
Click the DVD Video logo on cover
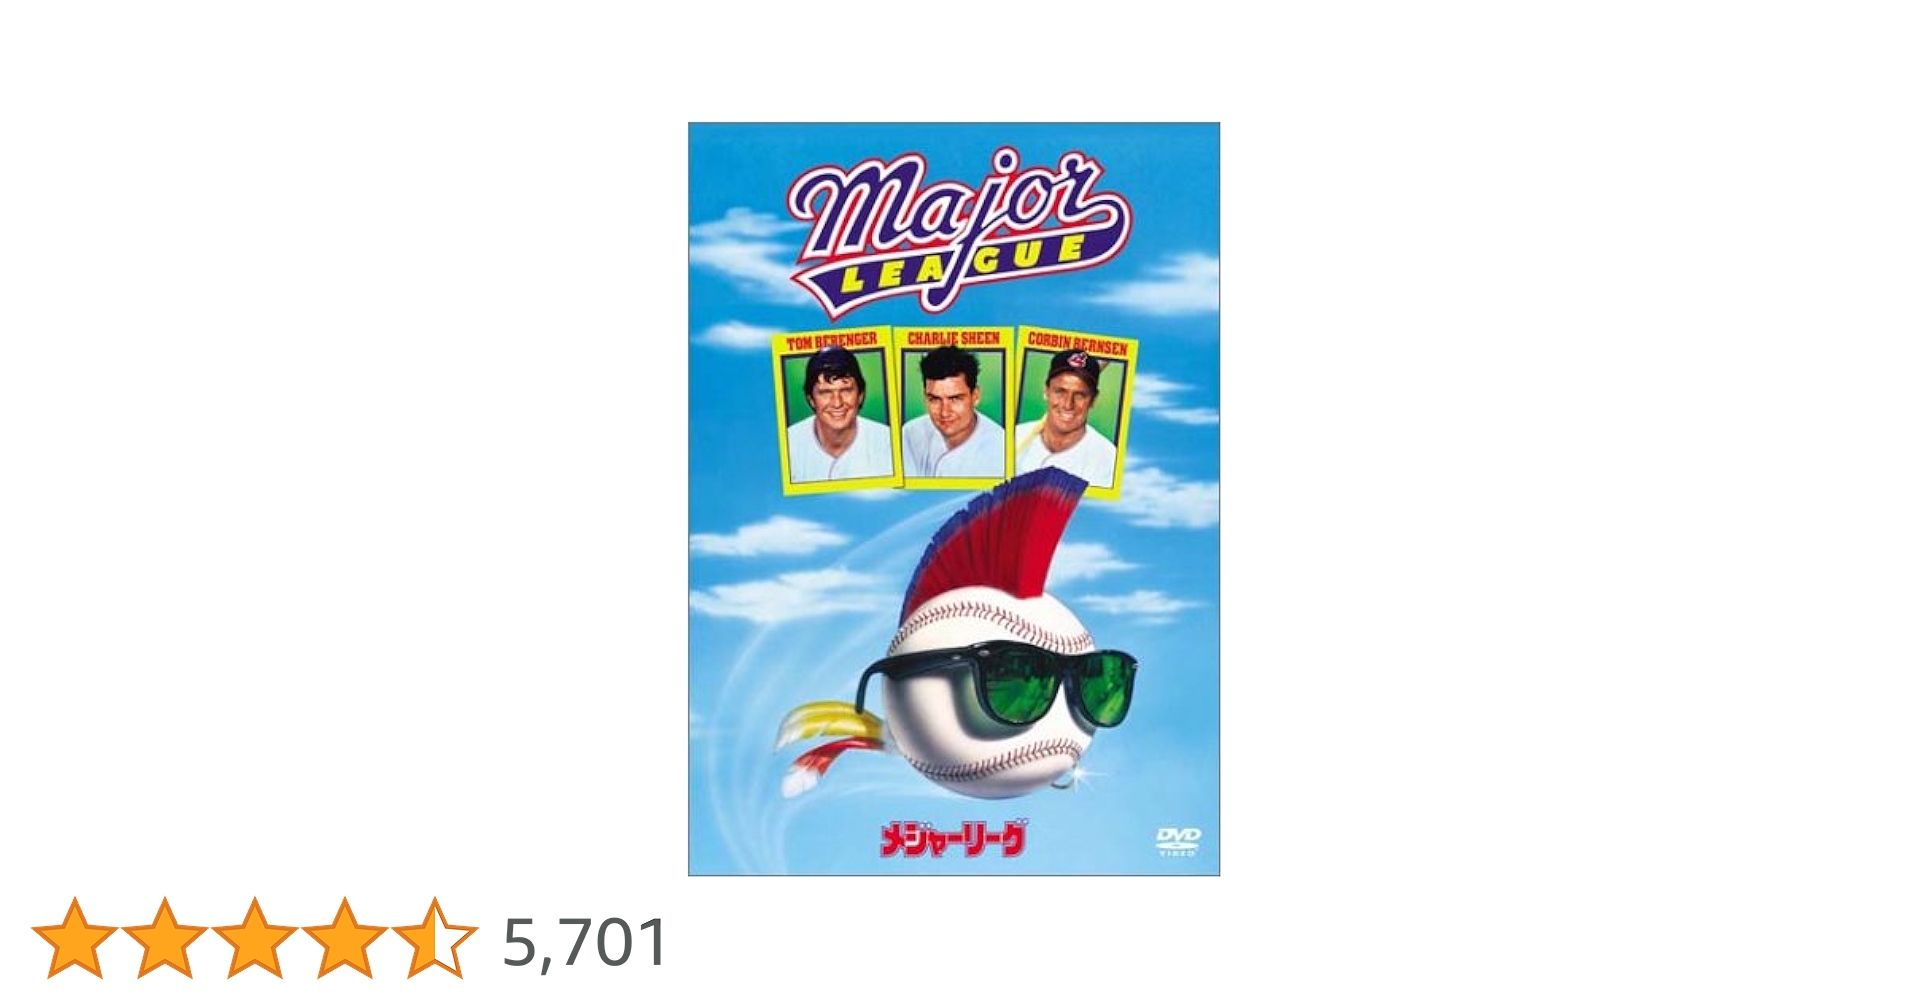[x=1177, y=841]
